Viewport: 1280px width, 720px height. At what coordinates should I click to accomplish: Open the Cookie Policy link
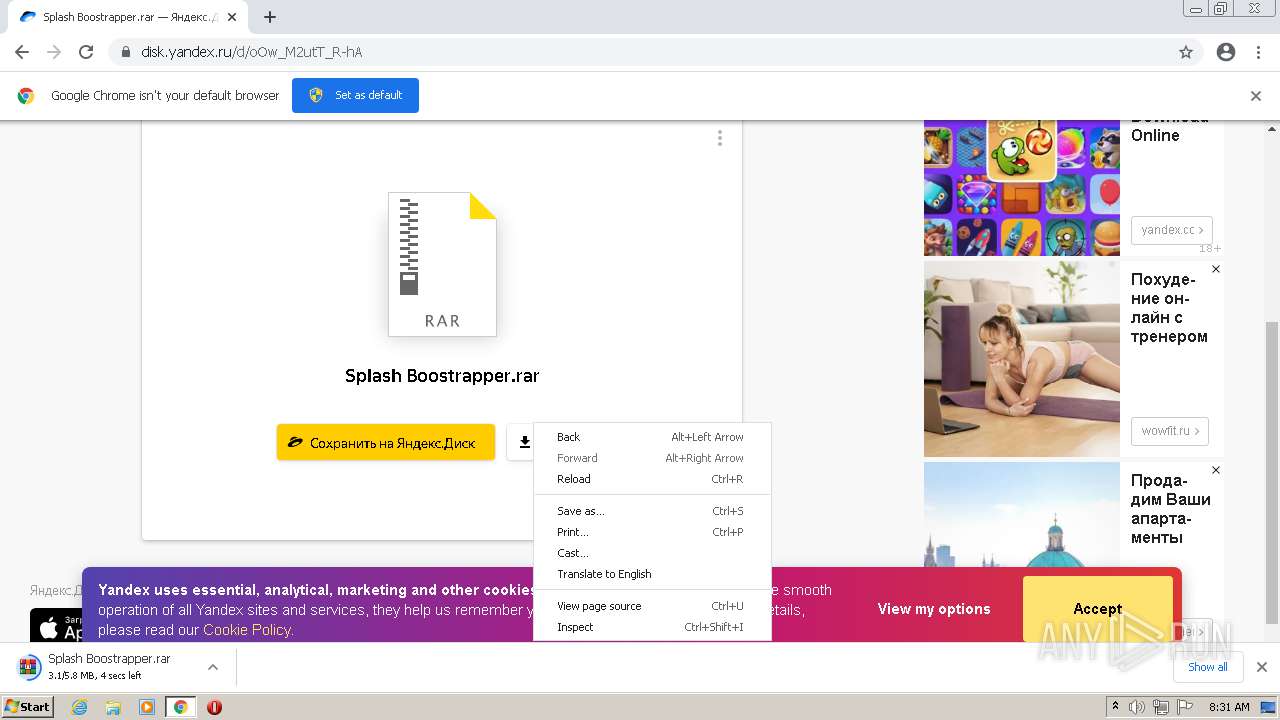click(x=246, y=630)
